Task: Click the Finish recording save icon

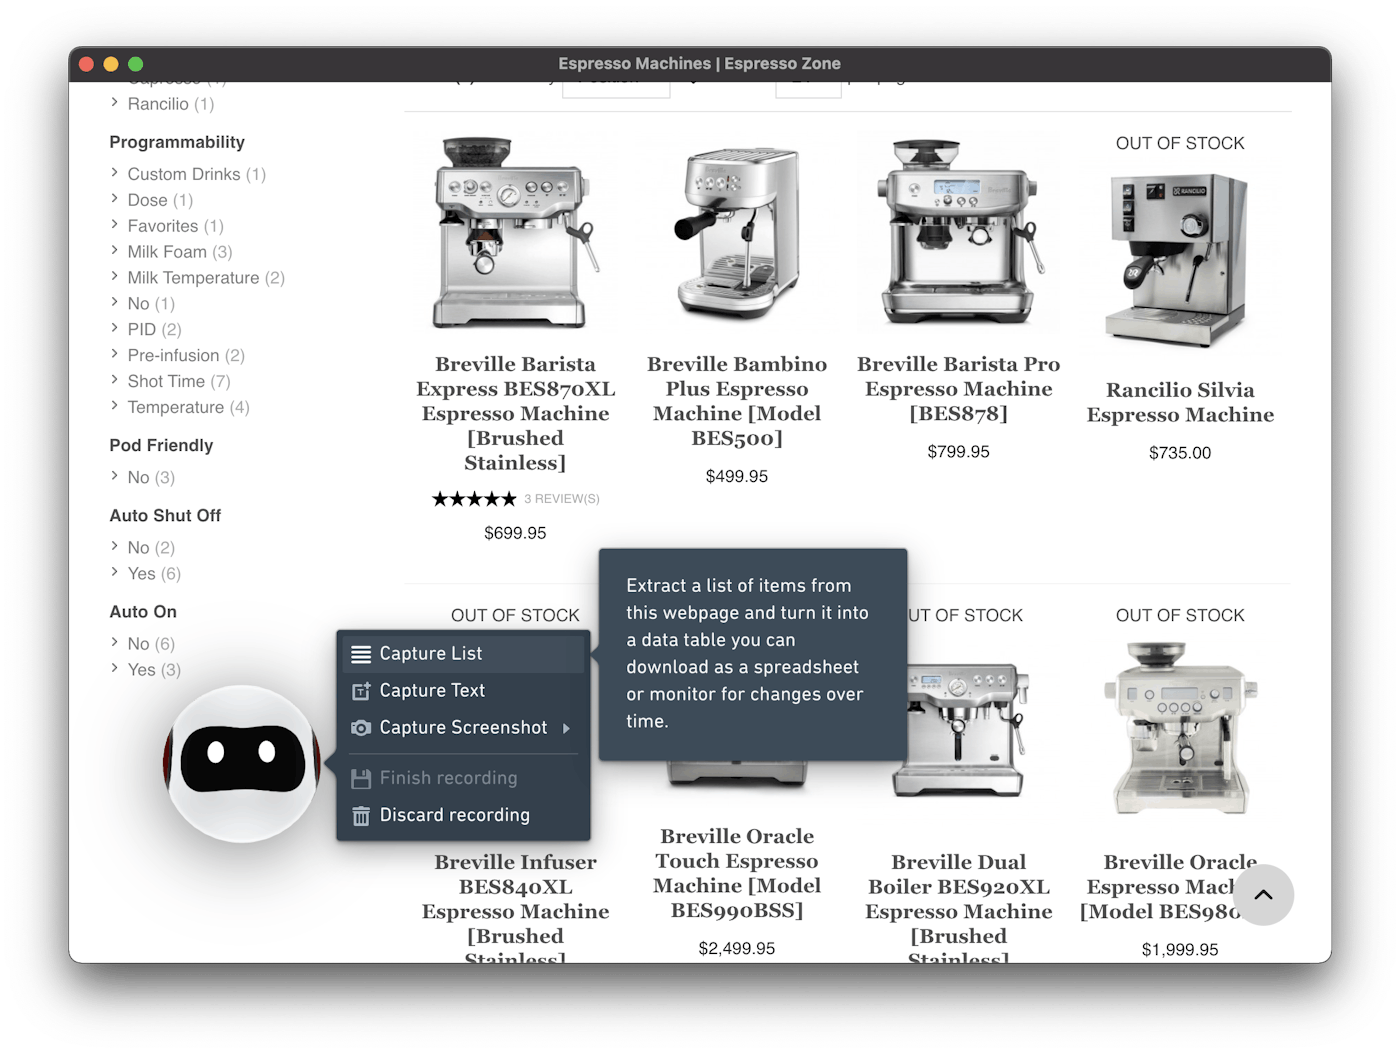Action: coord(361,779)
